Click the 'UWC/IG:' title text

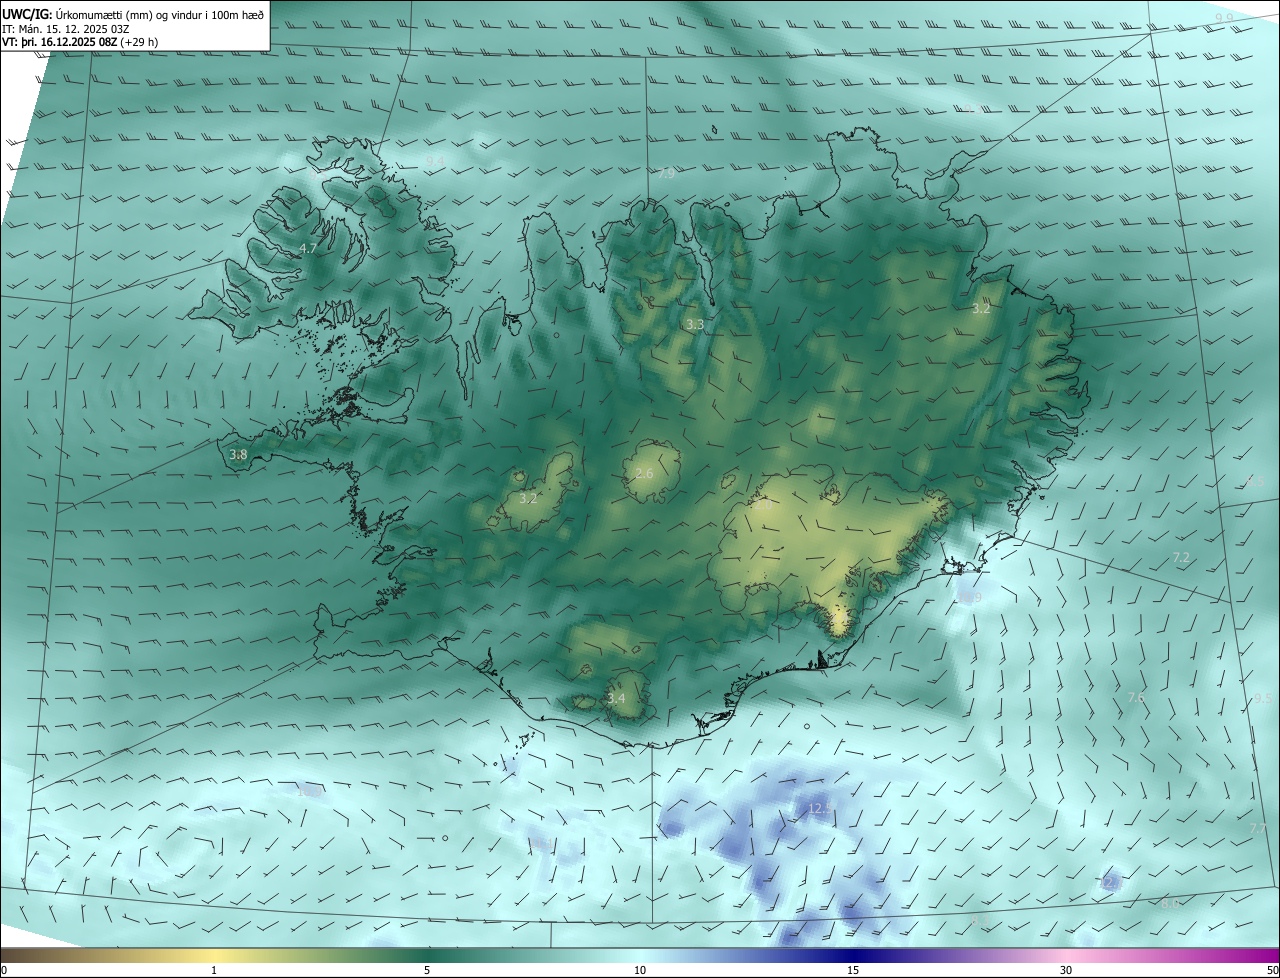tap(27, 13)
